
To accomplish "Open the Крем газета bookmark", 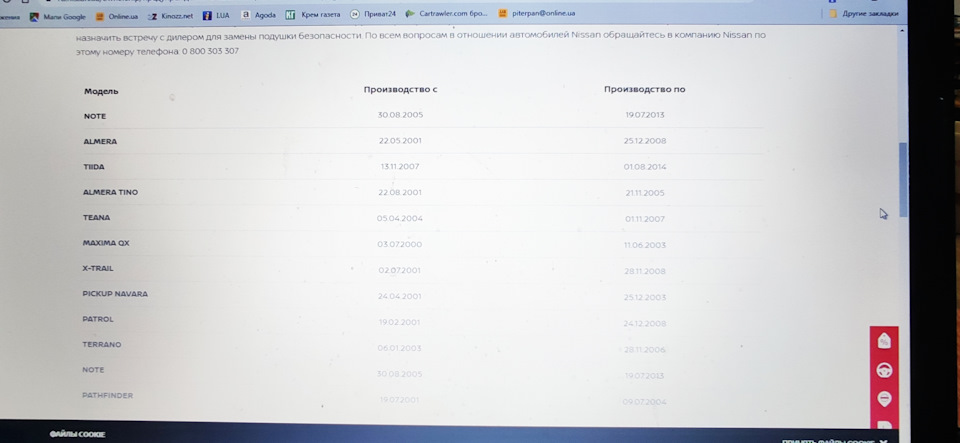I will (x=313, y=15).
